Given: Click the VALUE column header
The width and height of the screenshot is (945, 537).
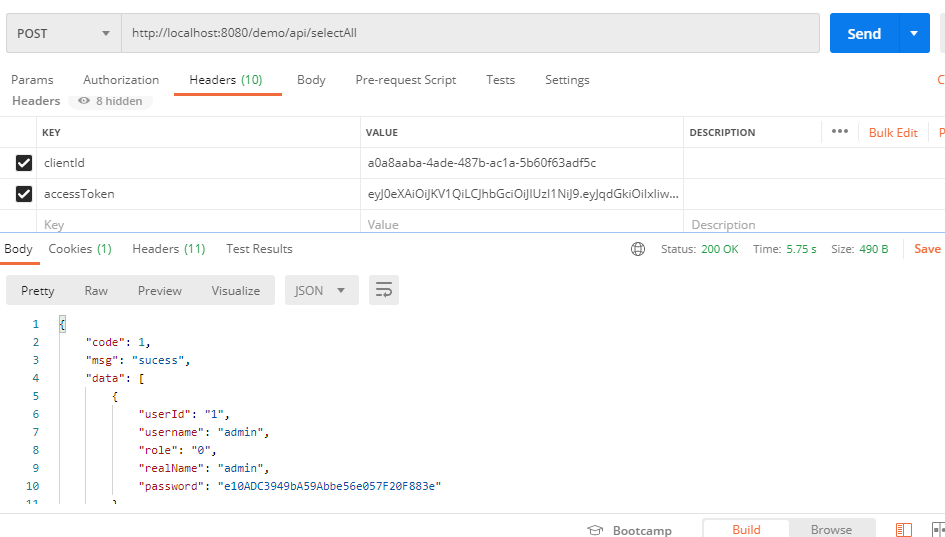Looking at the screenshot, I should click(381, 133).
